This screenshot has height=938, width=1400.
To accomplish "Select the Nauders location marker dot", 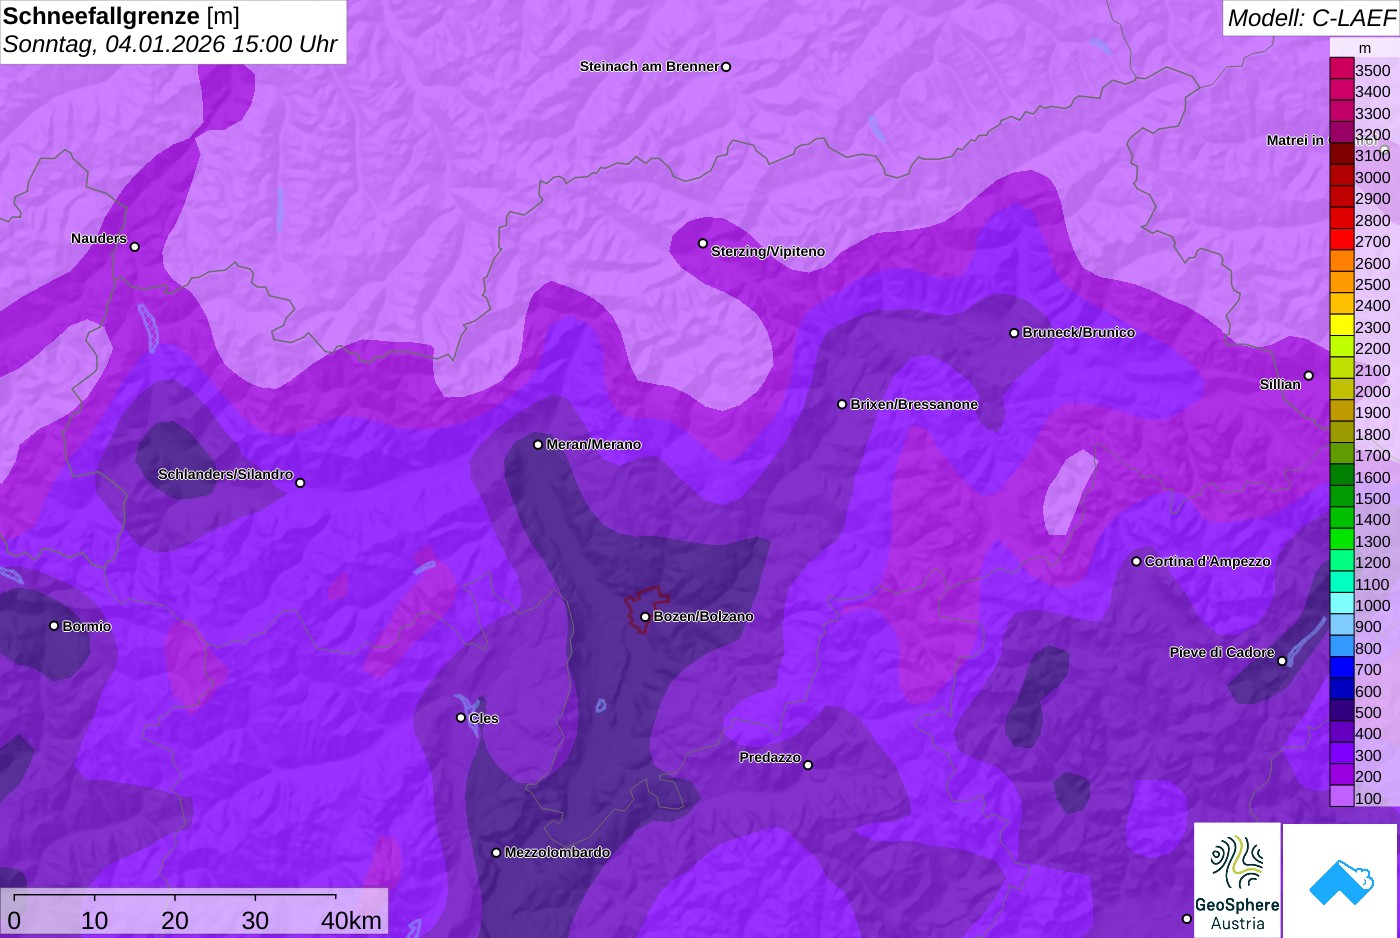I will (135, 247).
